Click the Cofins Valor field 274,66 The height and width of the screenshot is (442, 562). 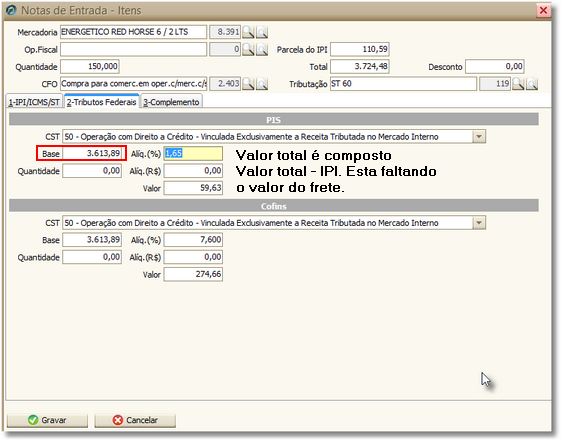[193, 274]
